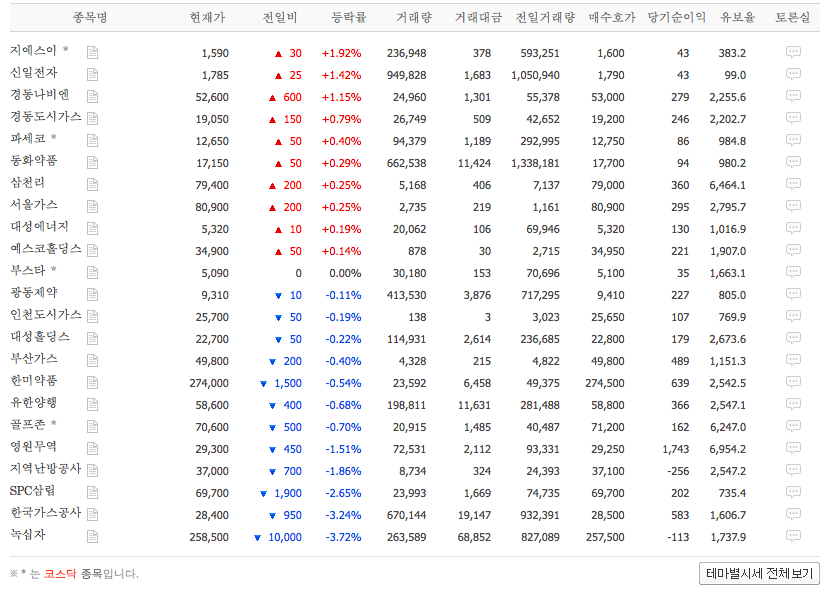Open the document icon next to 부산가스

[x=92, y=360]
